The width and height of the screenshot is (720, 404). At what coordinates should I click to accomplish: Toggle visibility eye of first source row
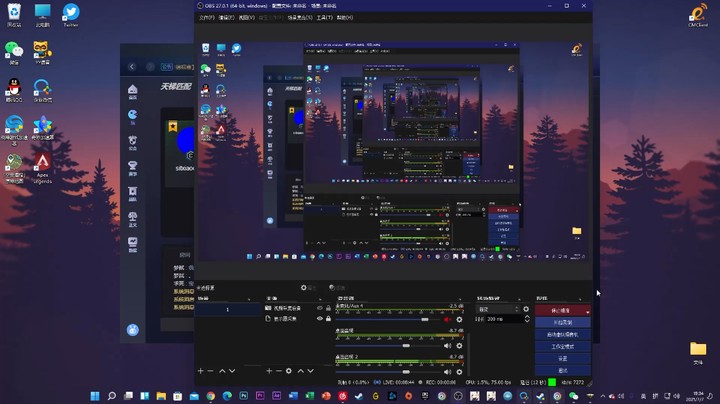(320, 308)
